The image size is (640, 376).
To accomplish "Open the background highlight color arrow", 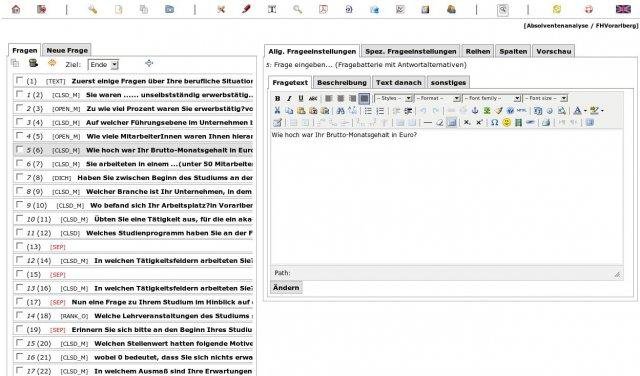I will click(x=602, y=111).
